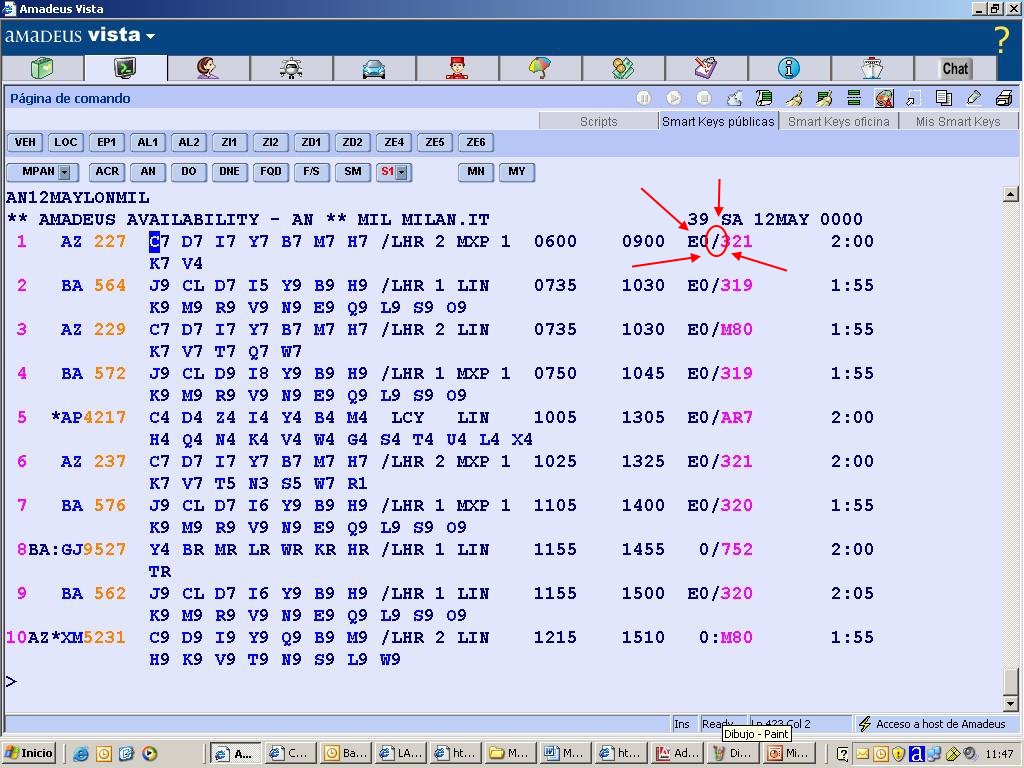Open the Inicio start button
Screen dimensions: 1024x768
coord(29,753)
